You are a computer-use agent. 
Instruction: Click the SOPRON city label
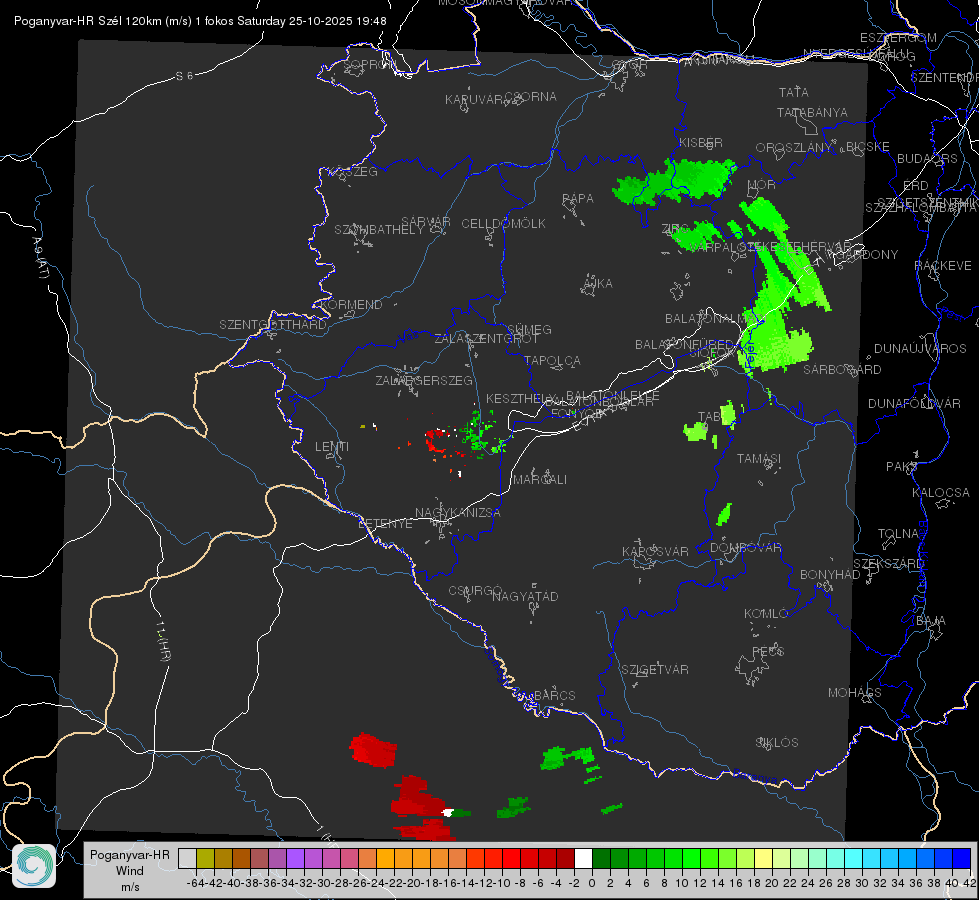pyautogui.click(x=369, y=64)
